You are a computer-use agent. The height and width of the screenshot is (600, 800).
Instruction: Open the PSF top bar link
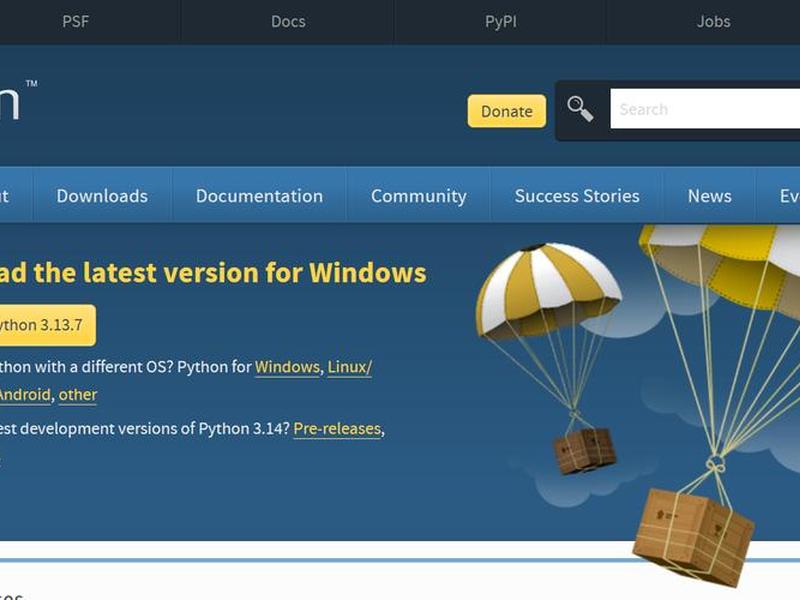click(x=75, y=21)
